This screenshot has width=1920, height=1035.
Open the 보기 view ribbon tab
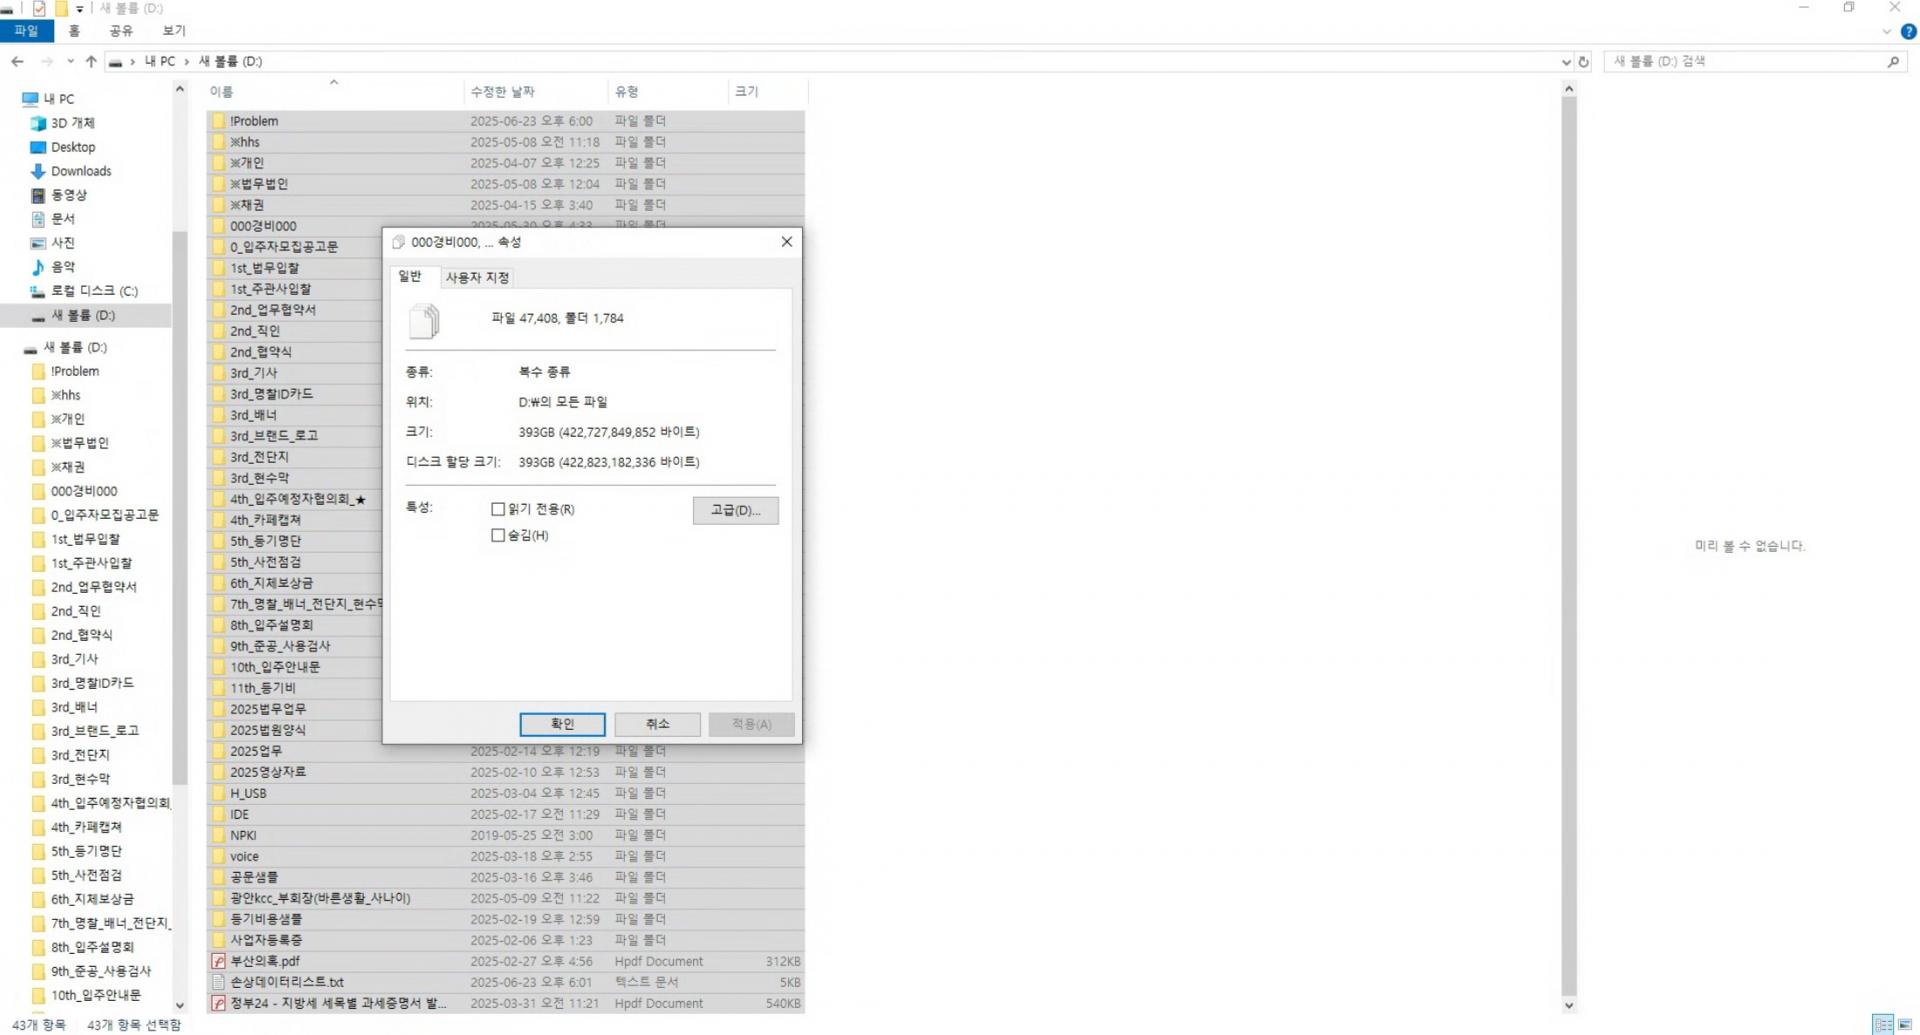click(x=174, y=31)
